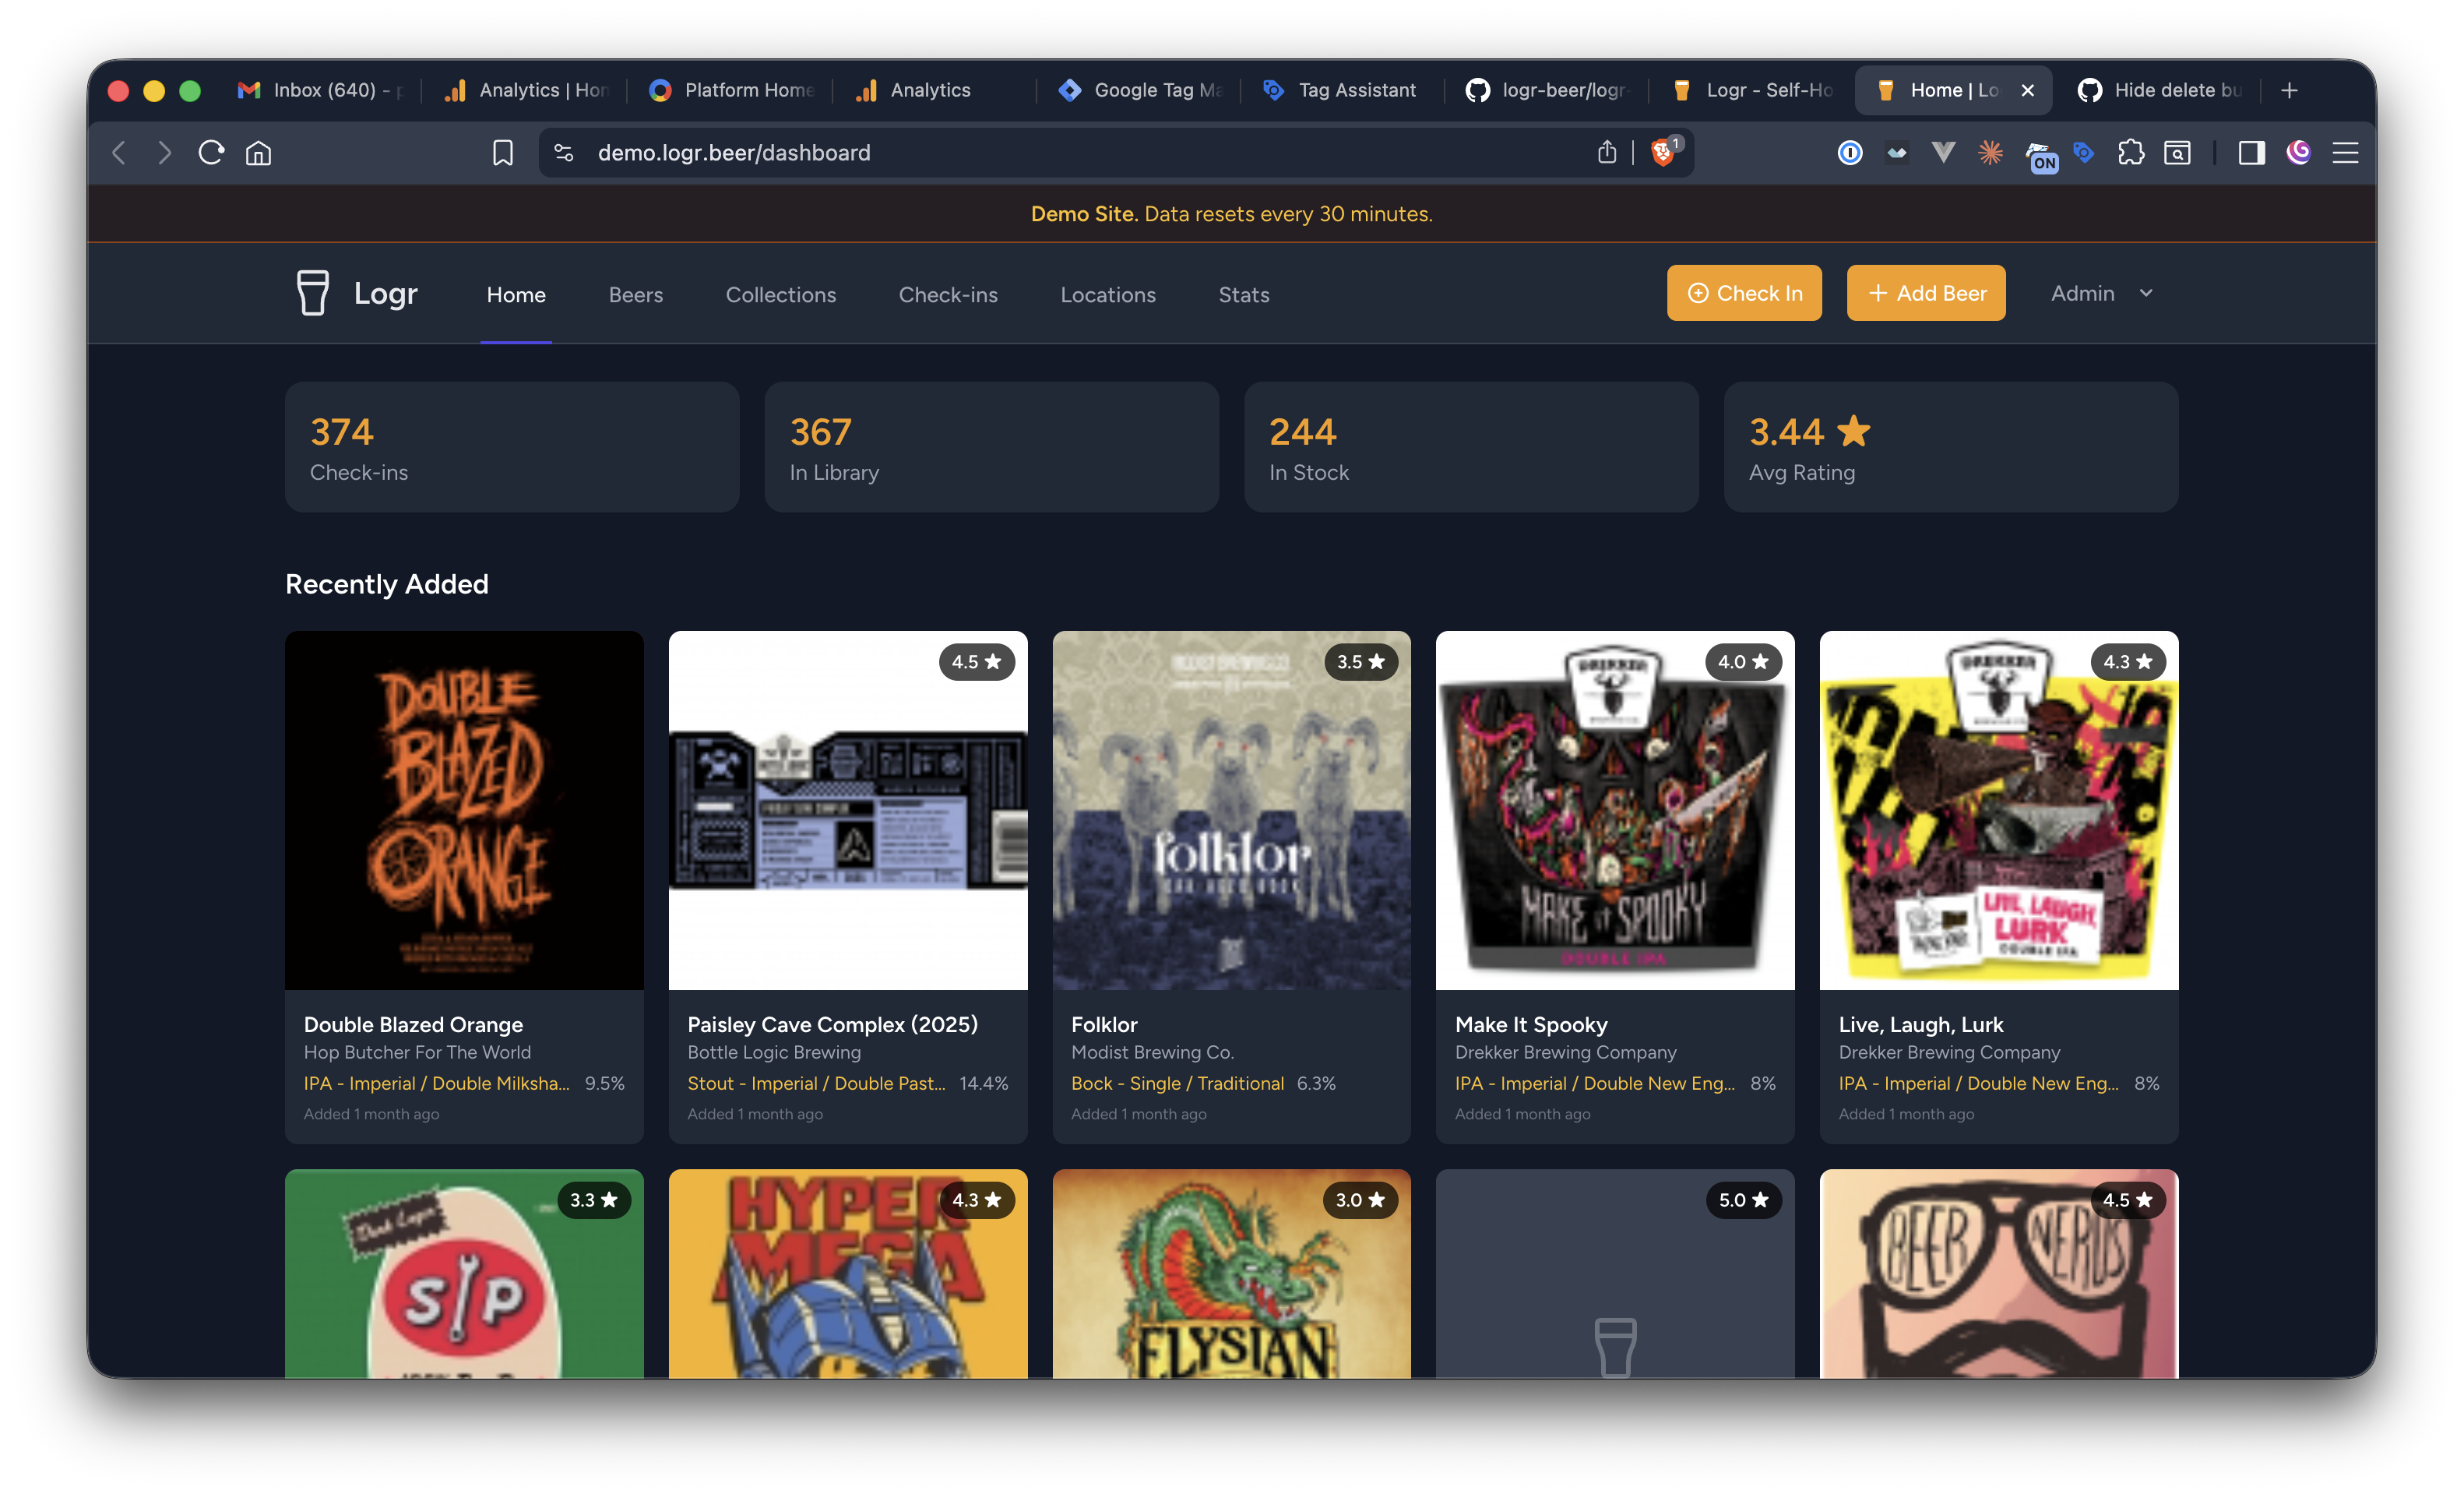The image size is (2464, 1494).
Task: Open the browser hamburger menu
Action: point(2345,152)
